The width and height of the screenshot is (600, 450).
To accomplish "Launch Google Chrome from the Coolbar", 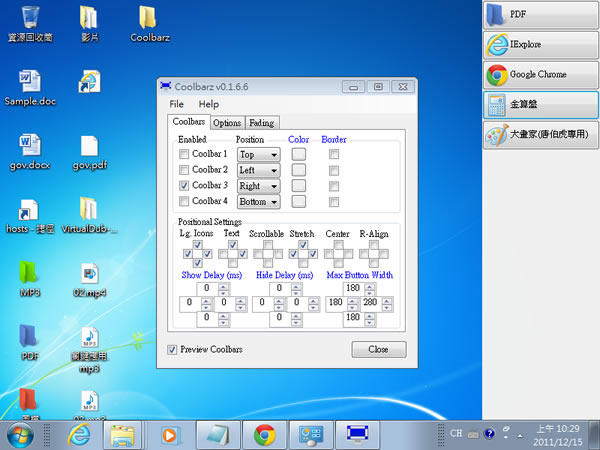I will click(540, 75).
